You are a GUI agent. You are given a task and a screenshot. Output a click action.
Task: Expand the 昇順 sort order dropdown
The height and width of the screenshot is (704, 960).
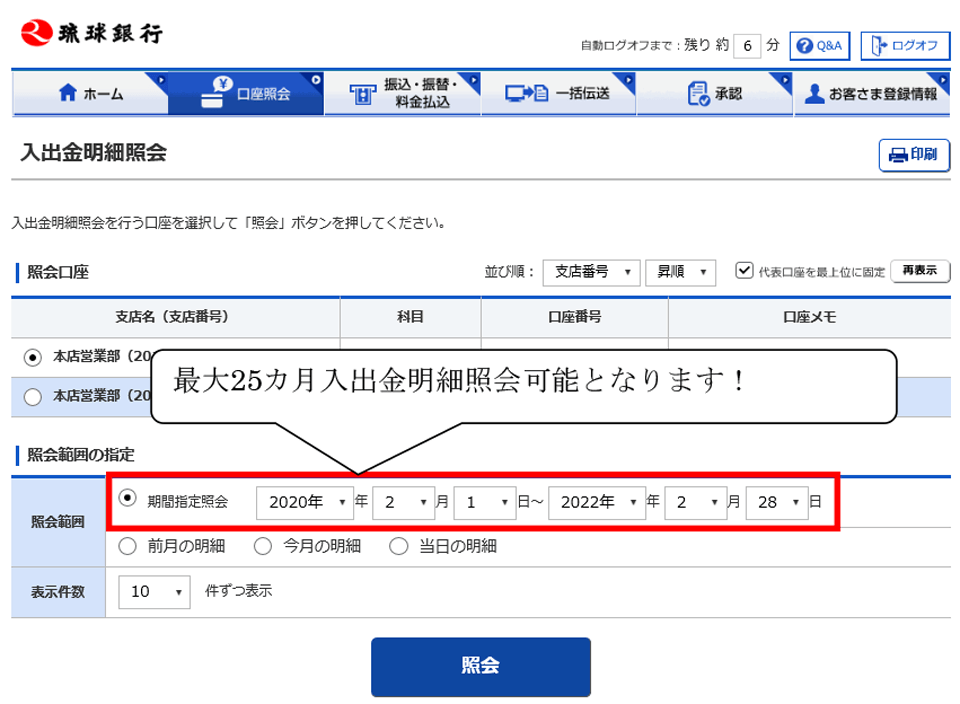[x=680, y=272]
